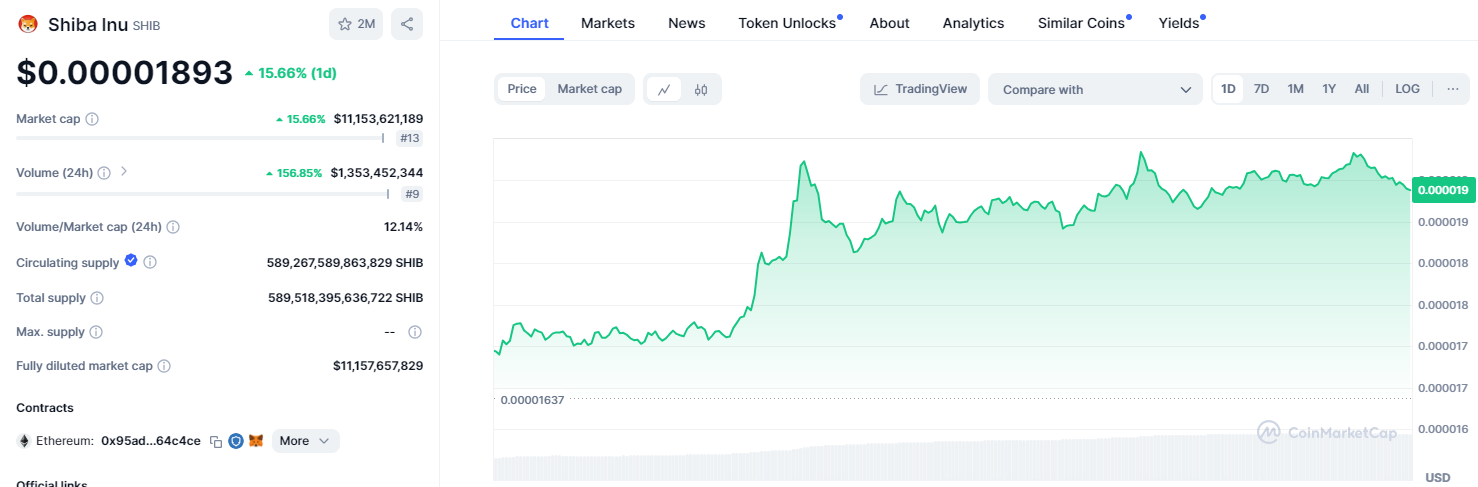This screenshot has width=1478, height=487.
Task: Click the shield wallet icon
Action: click(236, 441)
